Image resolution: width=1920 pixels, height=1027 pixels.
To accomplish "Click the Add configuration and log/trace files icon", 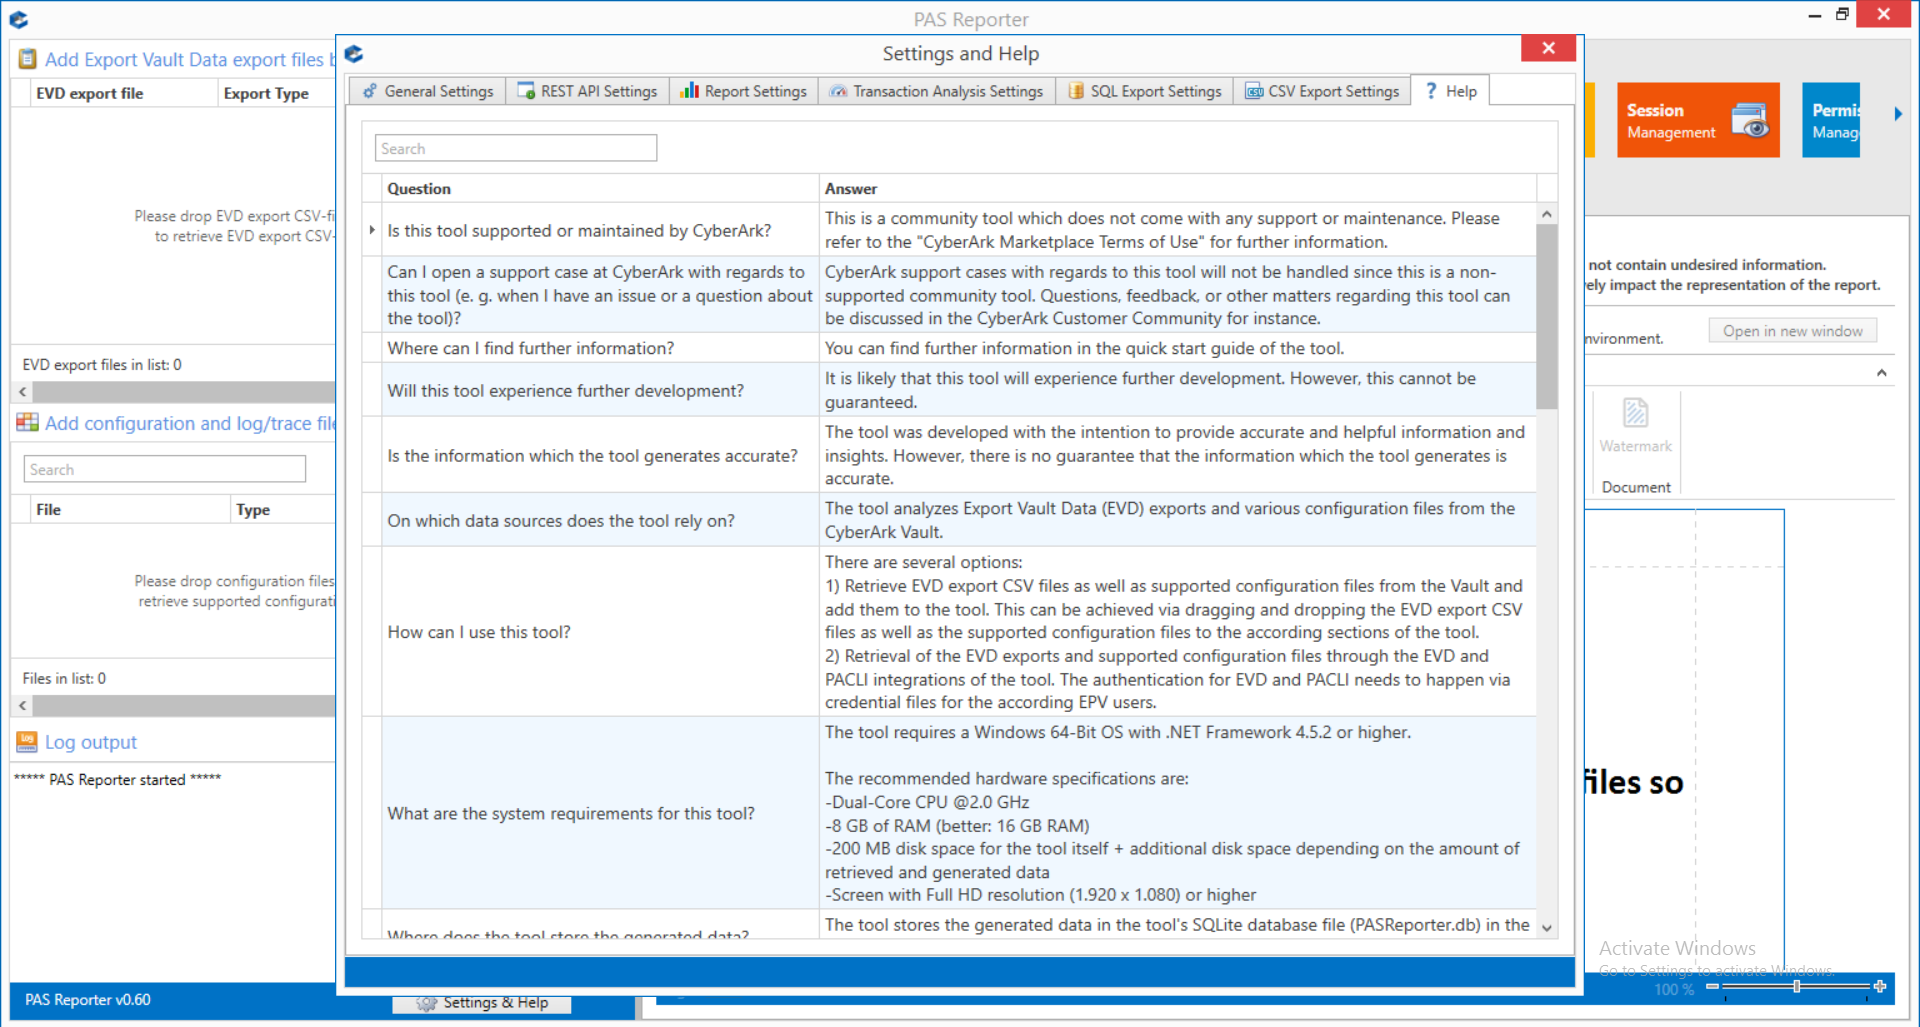I will click(x=28, y=423).
